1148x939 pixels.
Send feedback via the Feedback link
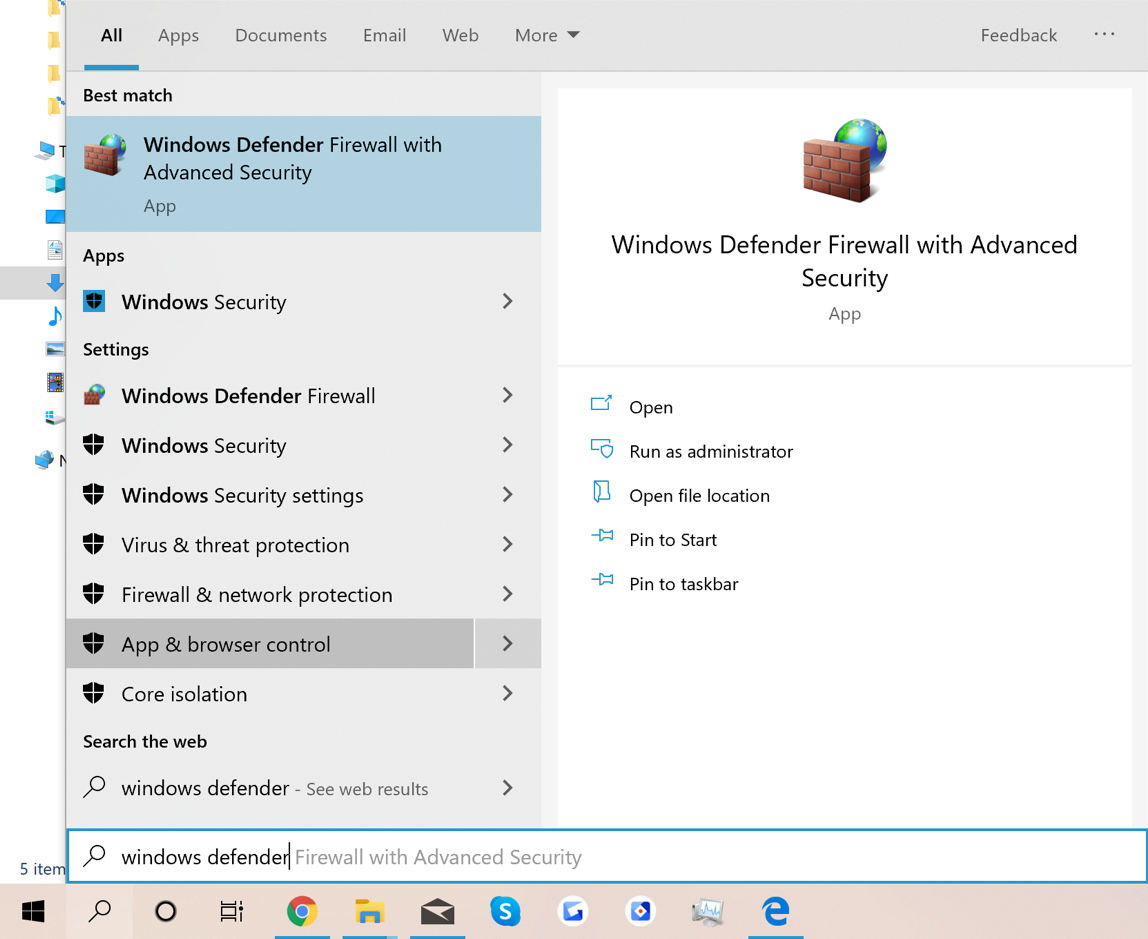point(1018,35)
